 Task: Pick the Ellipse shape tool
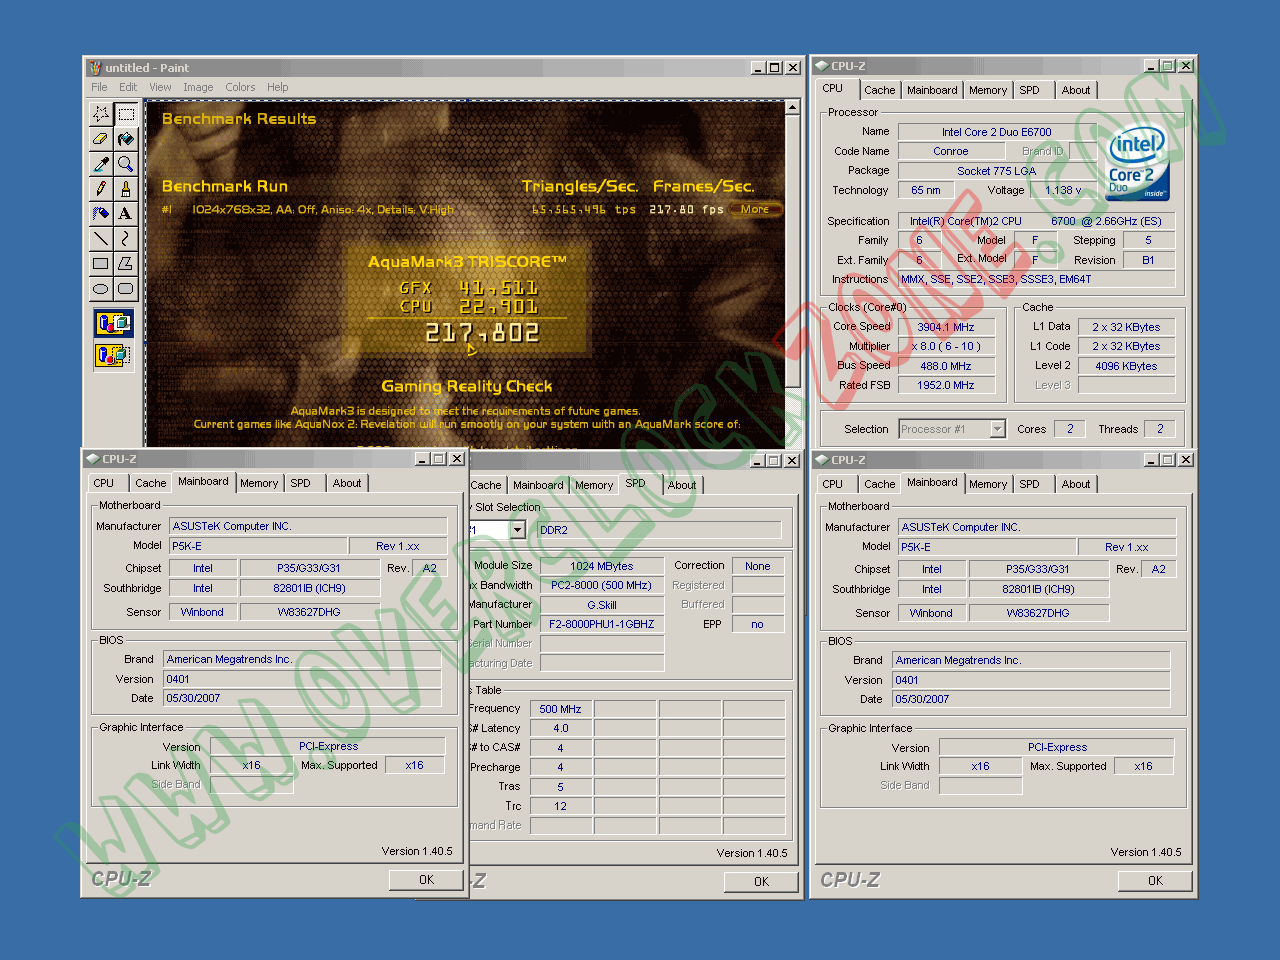click(x=101, y=289)
